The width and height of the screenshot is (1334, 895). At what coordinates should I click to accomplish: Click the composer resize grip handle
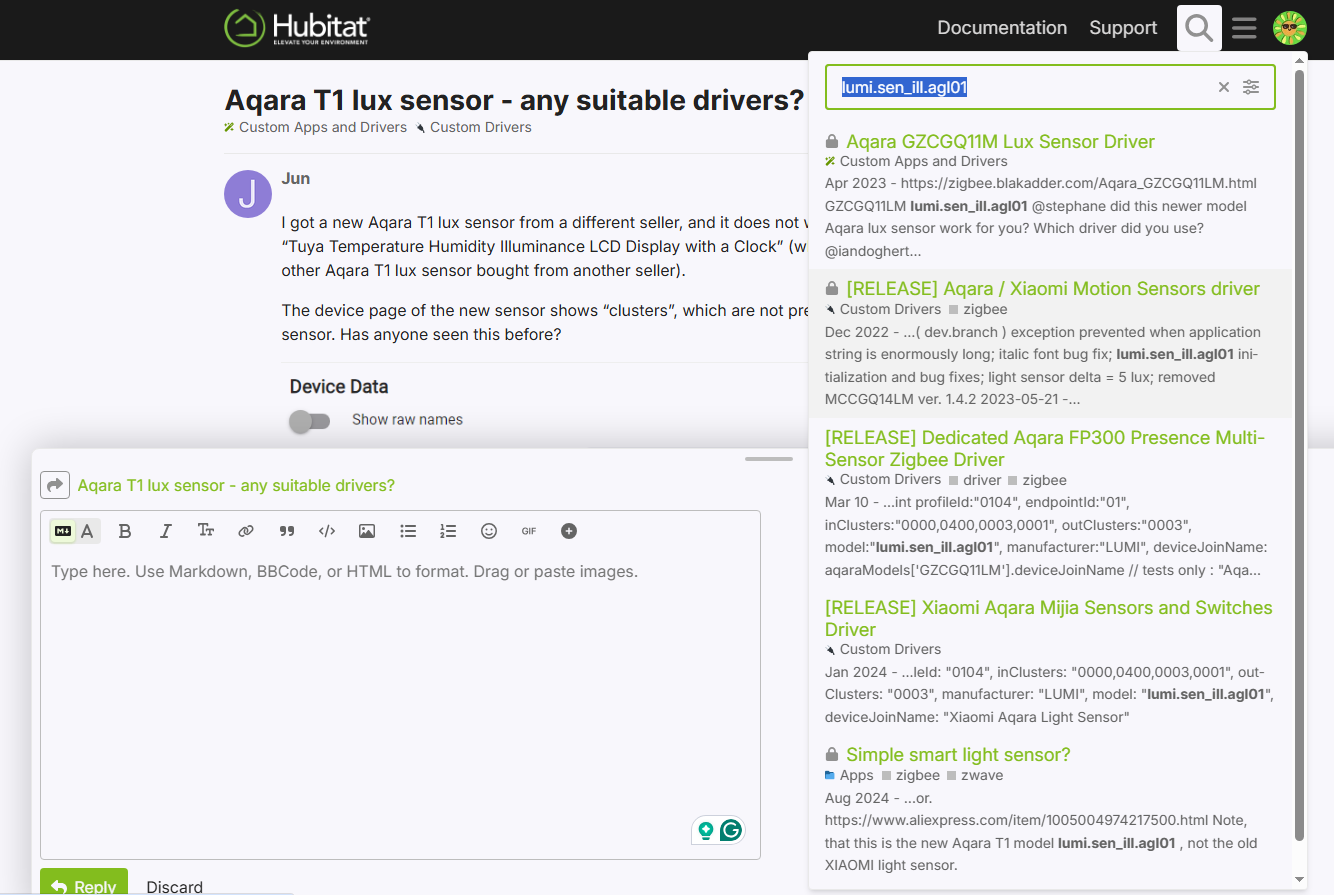click(769, 459)
